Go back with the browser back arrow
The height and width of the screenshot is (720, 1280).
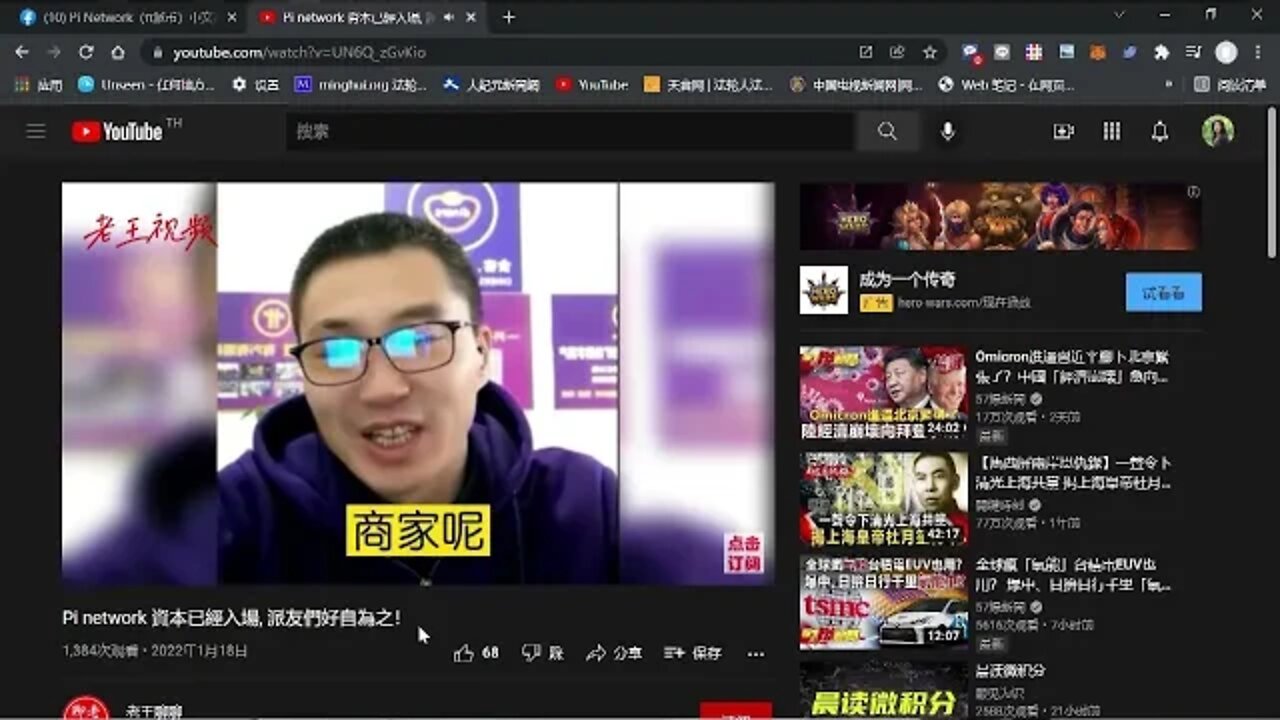tap(22, 52)
